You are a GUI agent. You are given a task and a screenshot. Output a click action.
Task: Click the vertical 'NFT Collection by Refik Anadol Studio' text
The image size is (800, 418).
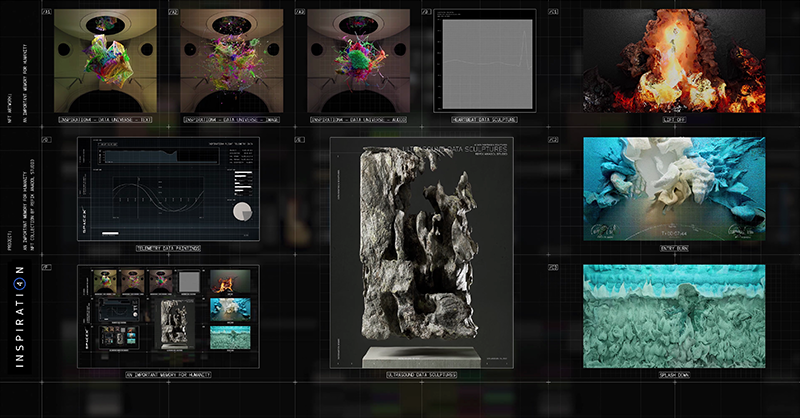33,204
